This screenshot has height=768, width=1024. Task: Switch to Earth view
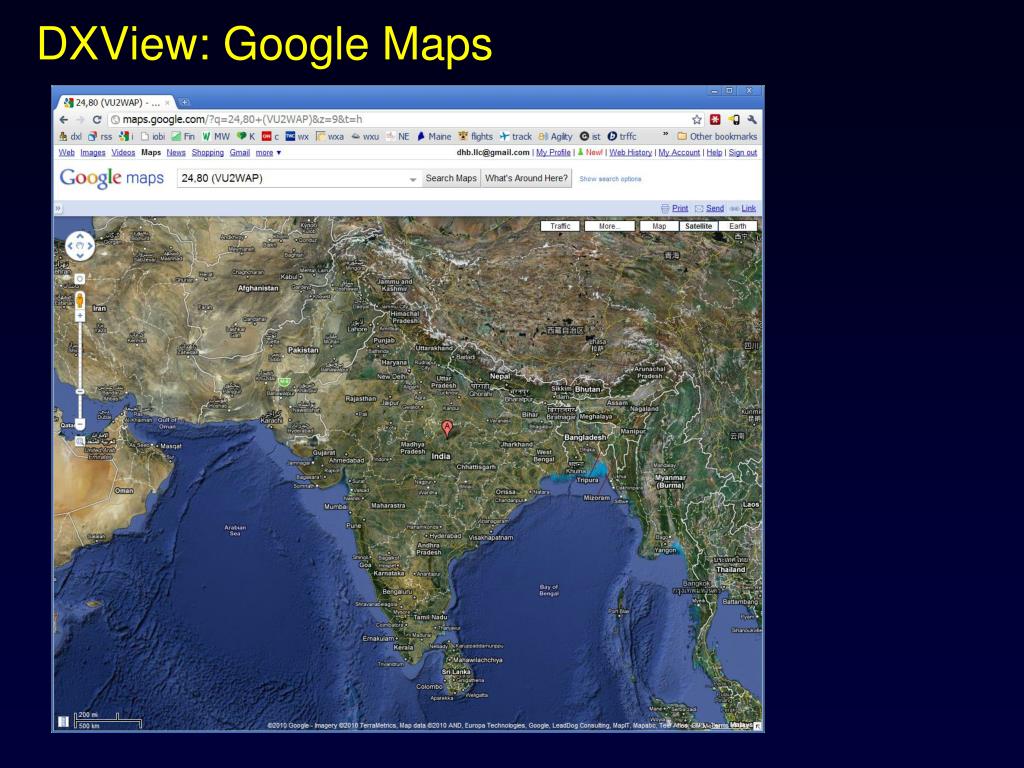737,226
